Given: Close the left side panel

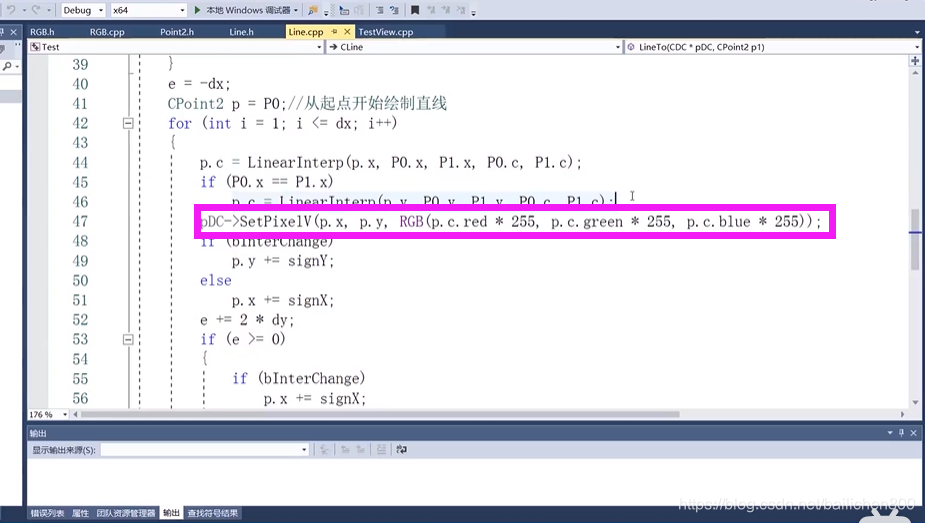Looking at the screenshot, I should (13, 32).
